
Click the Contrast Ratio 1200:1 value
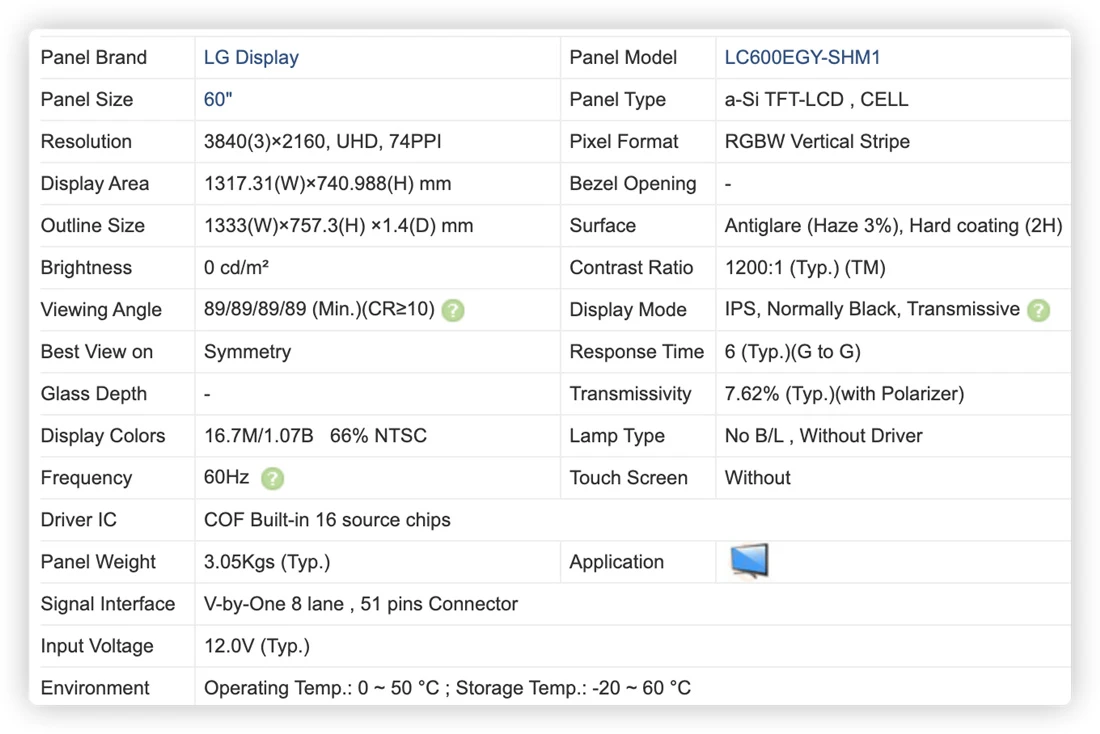pos(805,268)
